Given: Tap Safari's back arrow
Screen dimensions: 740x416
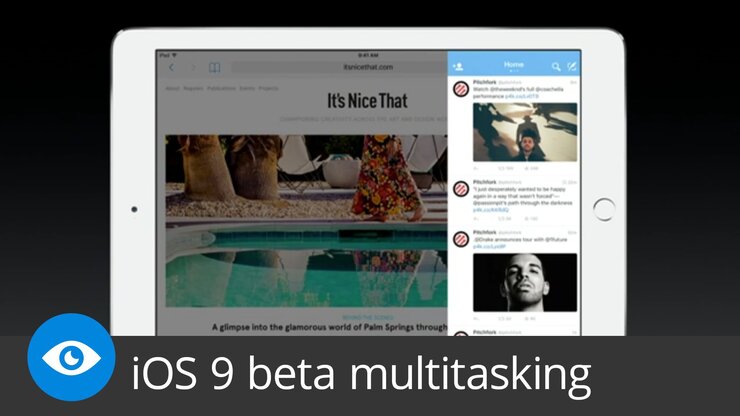Looking at the screenshot, I should [172, 68].
